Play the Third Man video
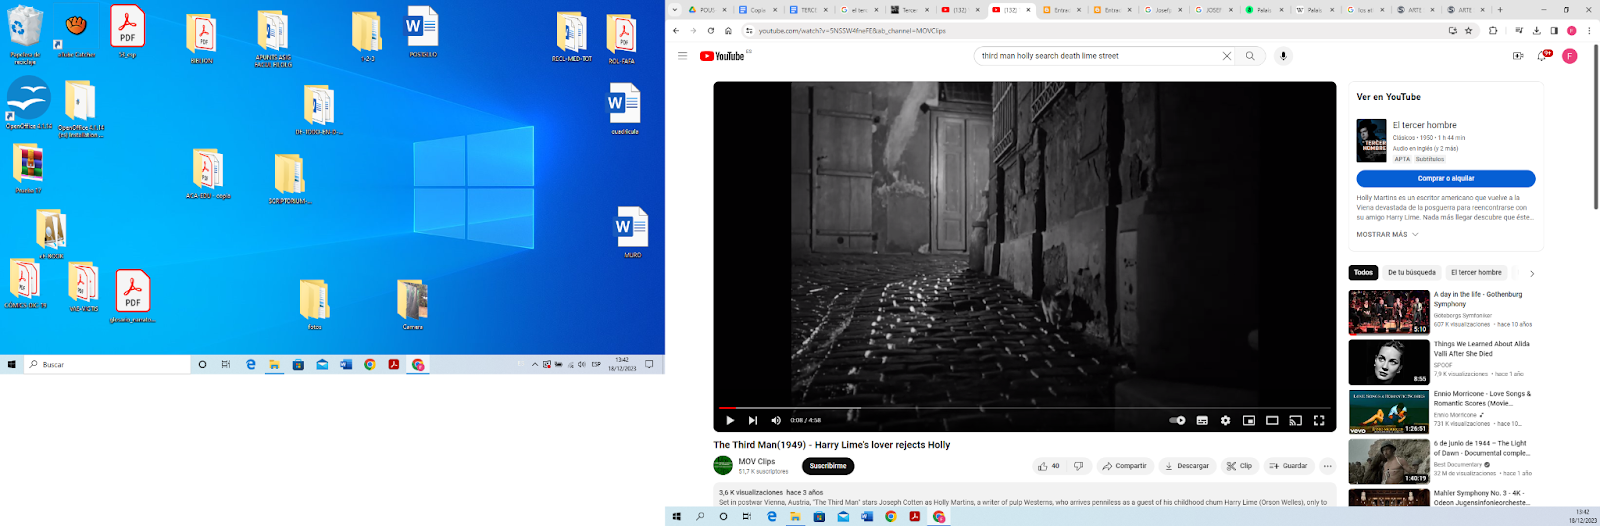The width and height of the screenshot is (1600, 526). [730, 420]
